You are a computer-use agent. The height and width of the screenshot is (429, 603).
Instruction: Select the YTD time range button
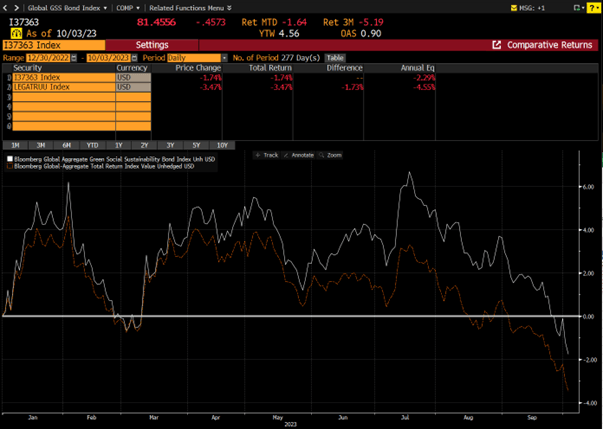92,145
